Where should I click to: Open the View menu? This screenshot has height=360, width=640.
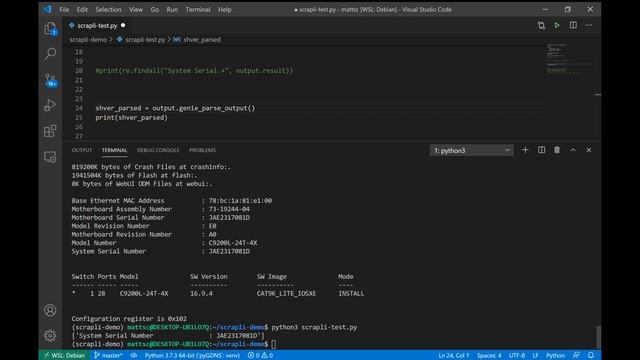tap(136, 9)
